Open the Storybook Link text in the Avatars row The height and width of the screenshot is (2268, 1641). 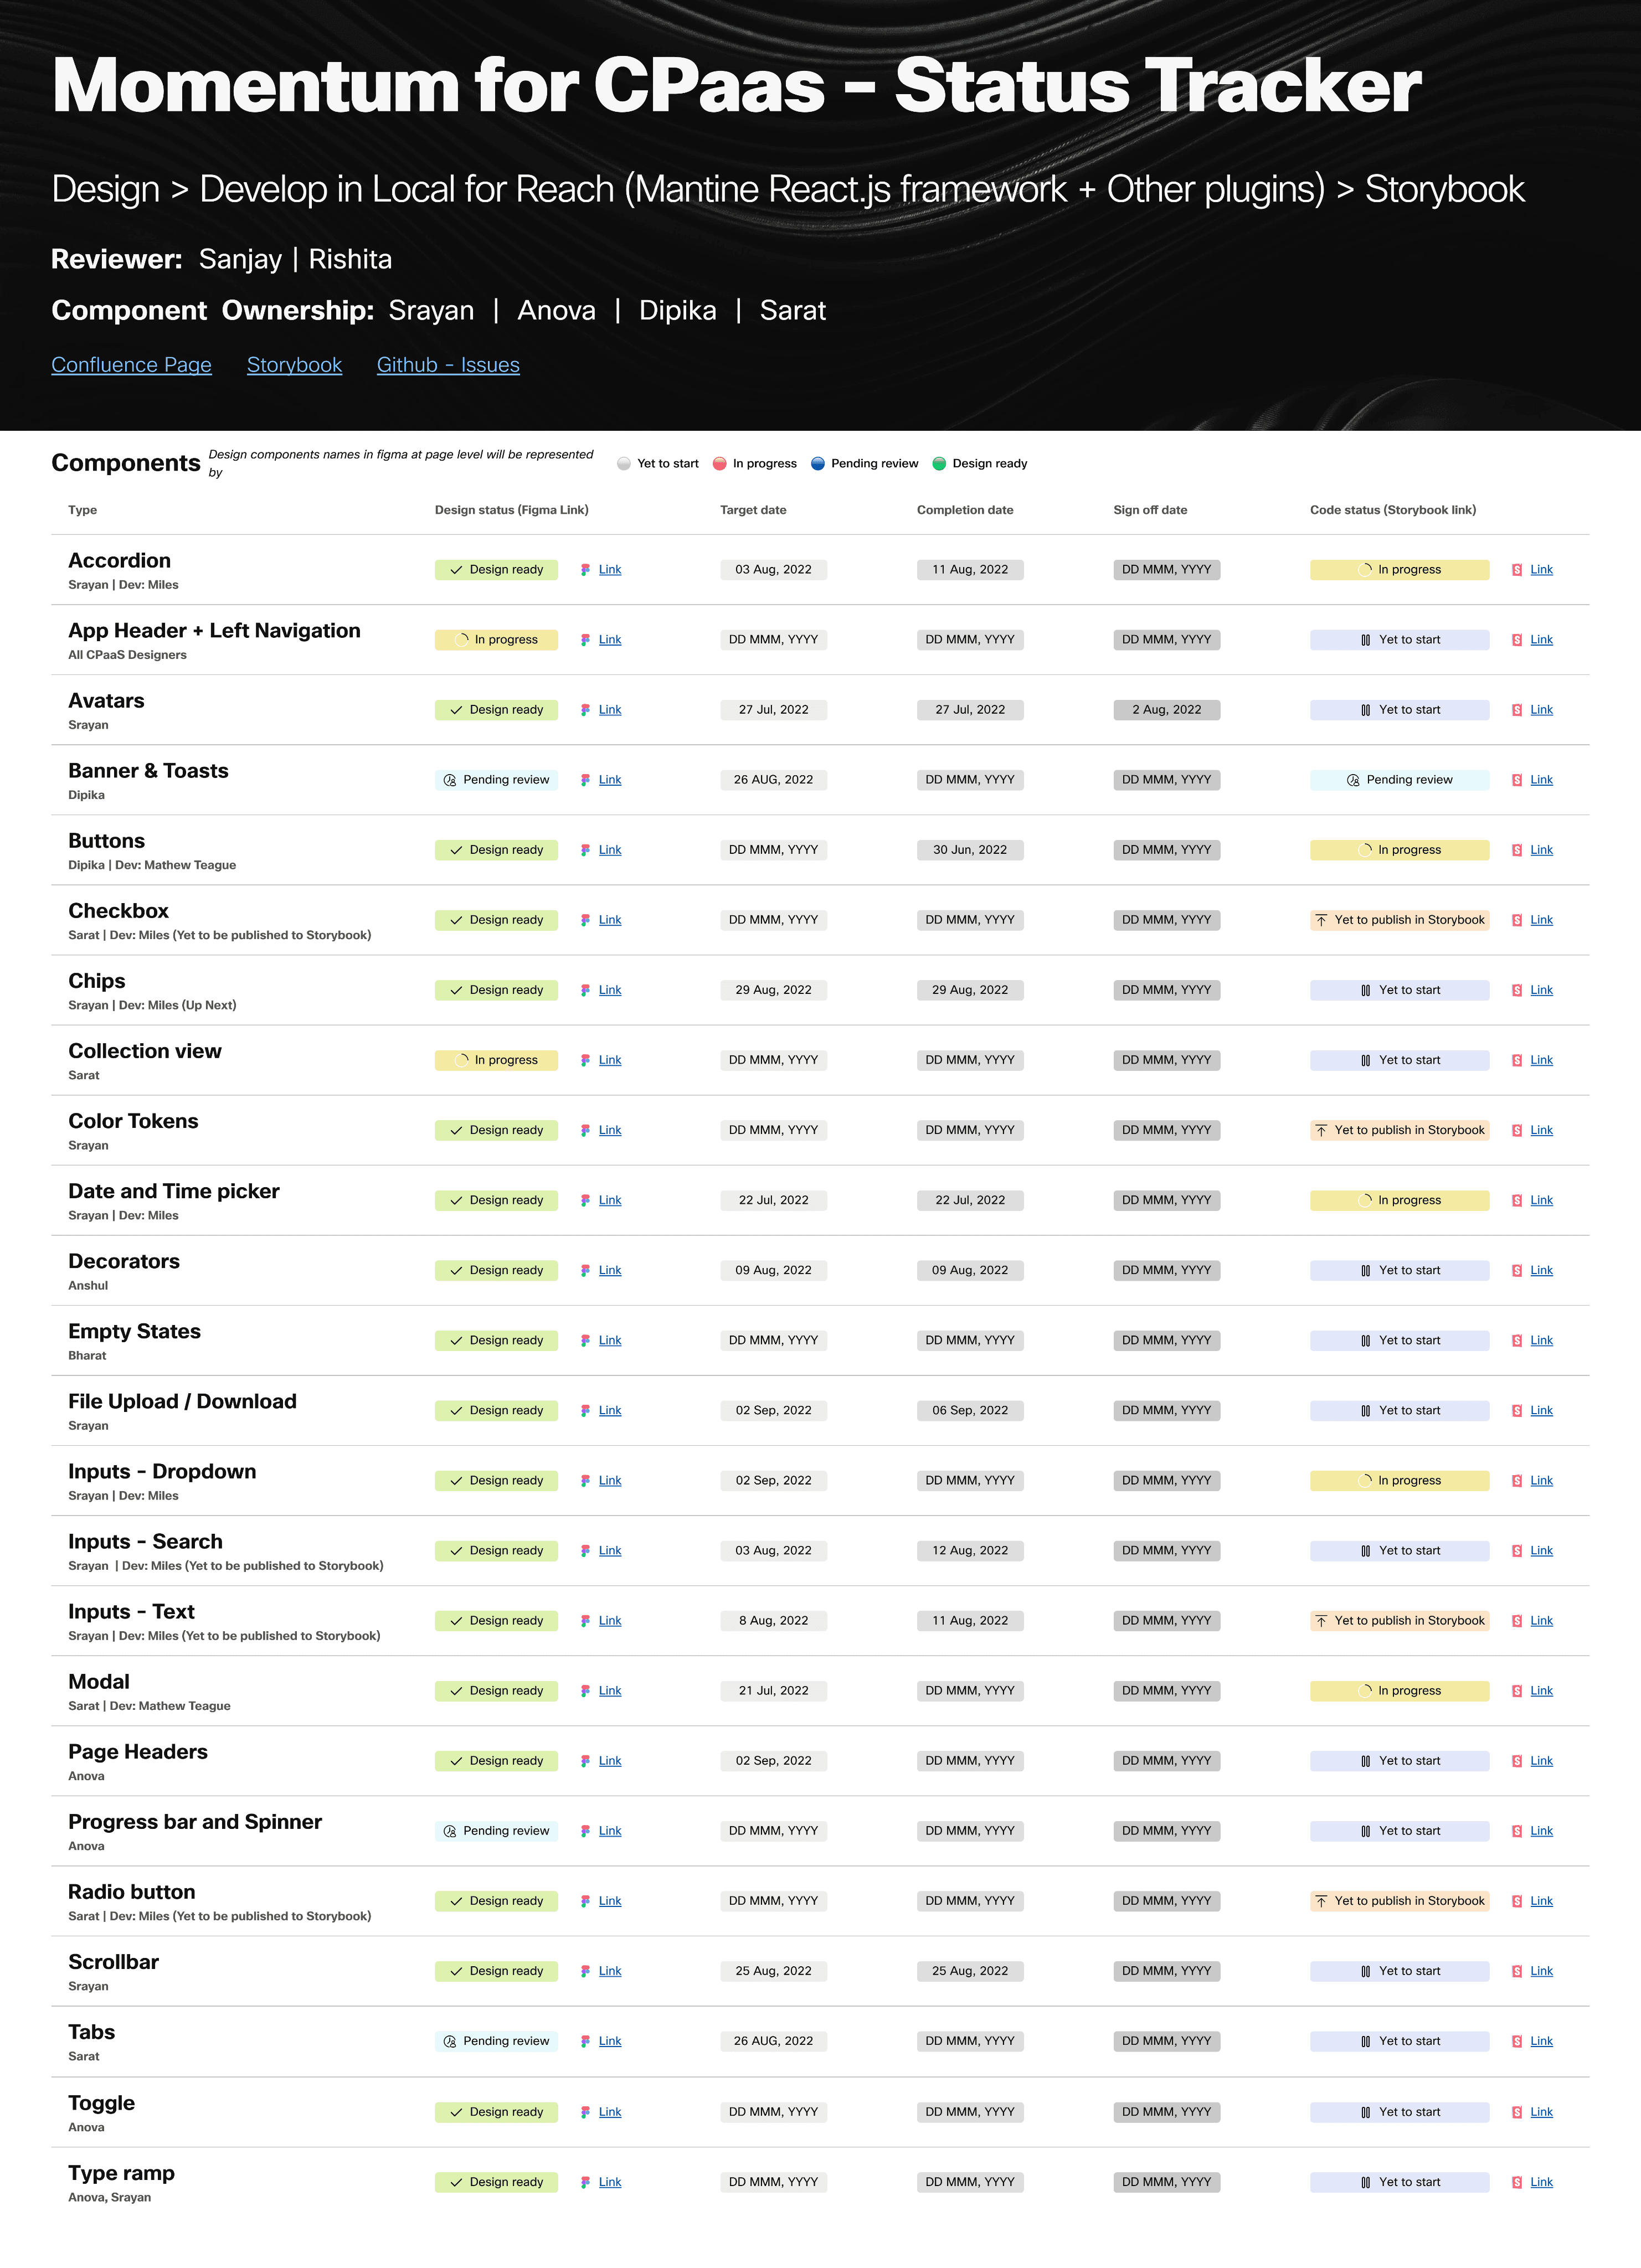tap(1542, 710)
